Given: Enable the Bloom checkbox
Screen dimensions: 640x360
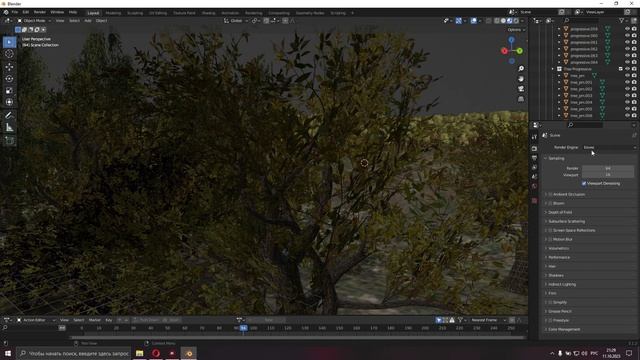Looking at the screenshot, I should pos(550,203).
